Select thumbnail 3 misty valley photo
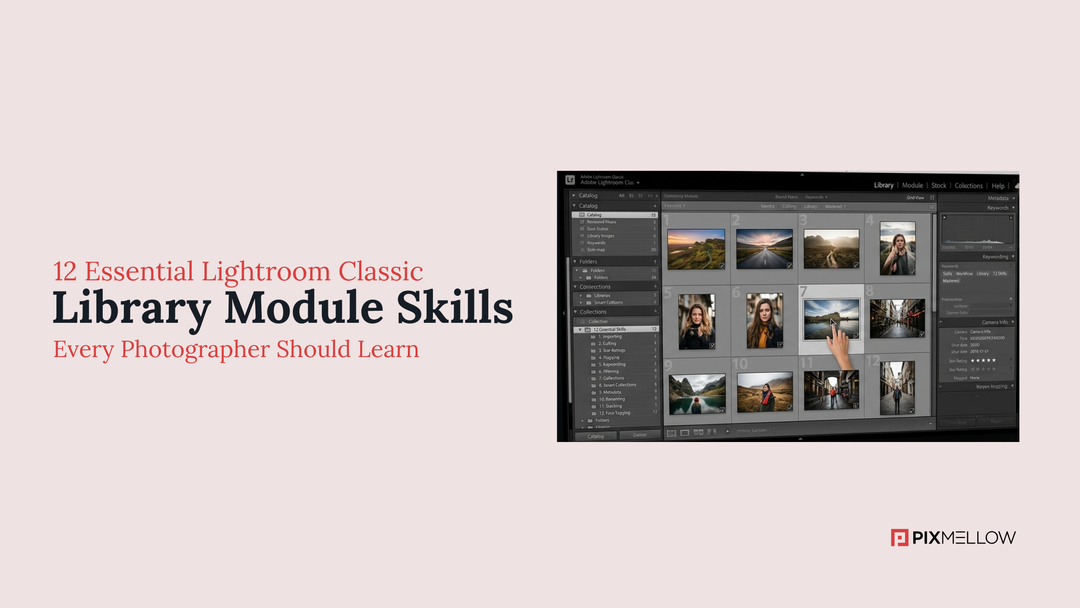Screen dimensions: 1080x608 click(x=831, y=249)
